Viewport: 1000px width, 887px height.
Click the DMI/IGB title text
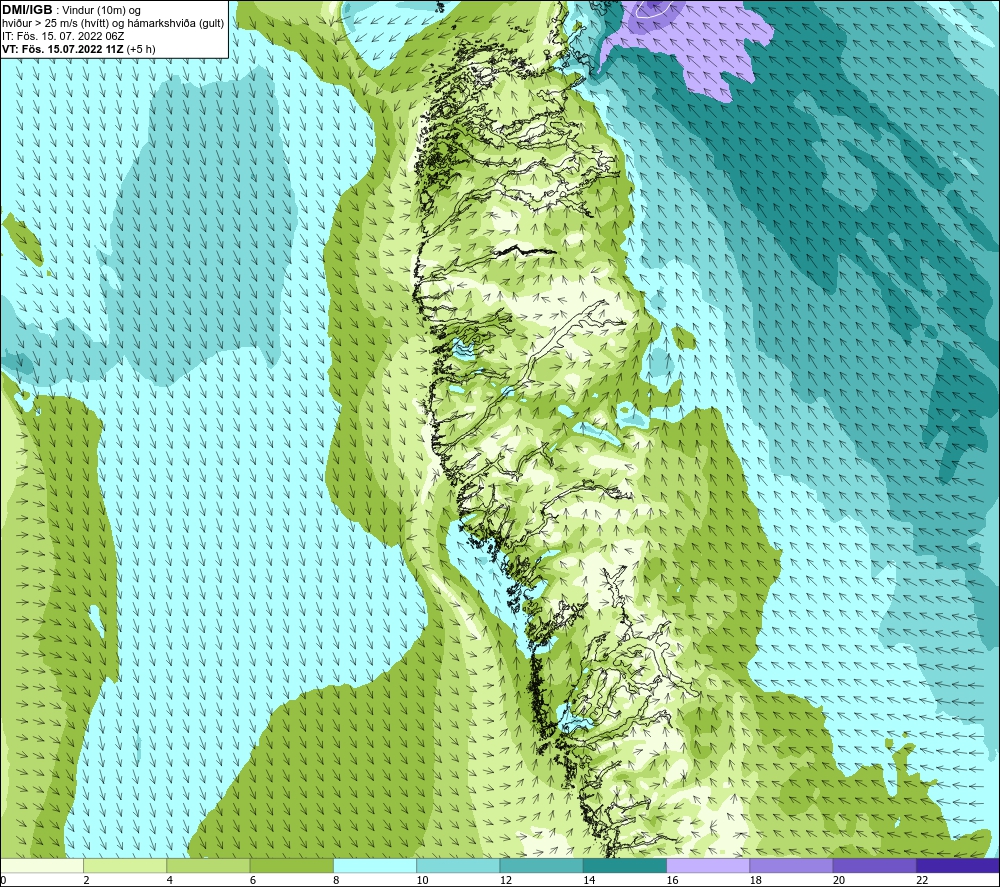(27, 10)
